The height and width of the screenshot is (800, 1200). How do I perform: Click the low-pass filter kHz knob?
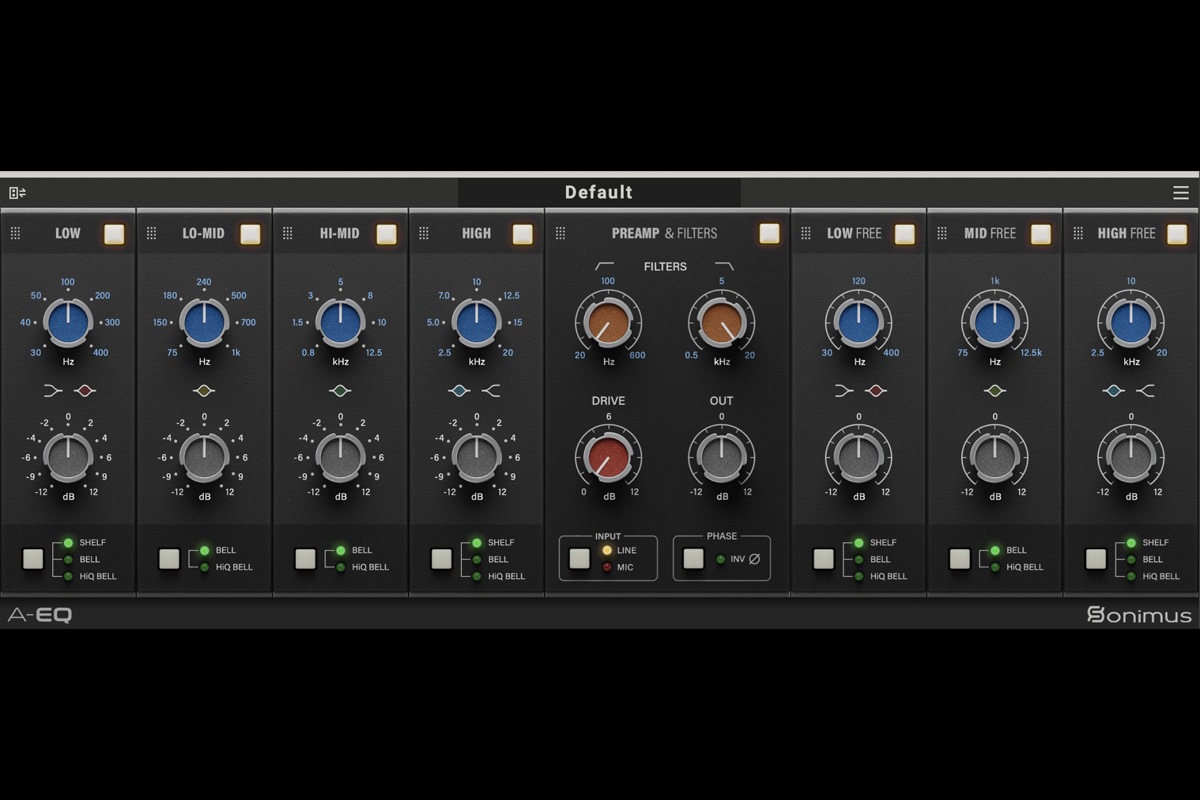721,324
